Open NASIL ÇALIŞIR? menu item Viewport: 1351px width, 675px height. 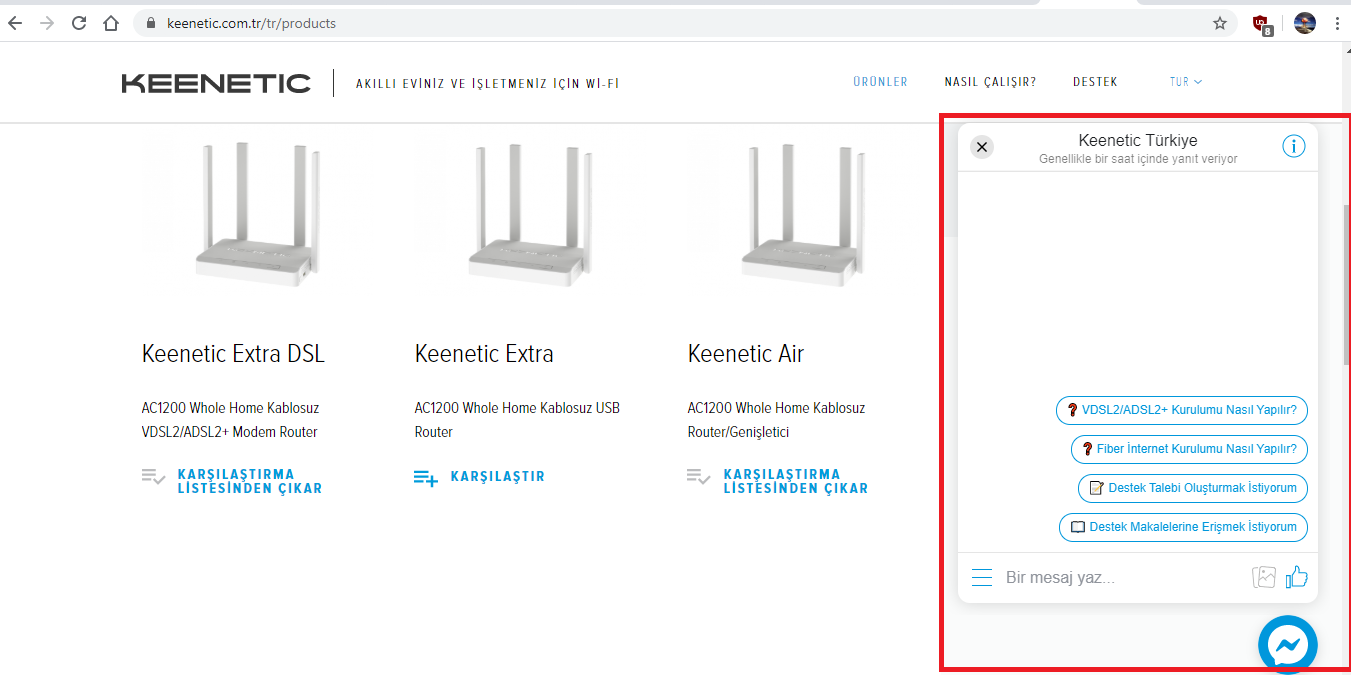pos(990,82)
